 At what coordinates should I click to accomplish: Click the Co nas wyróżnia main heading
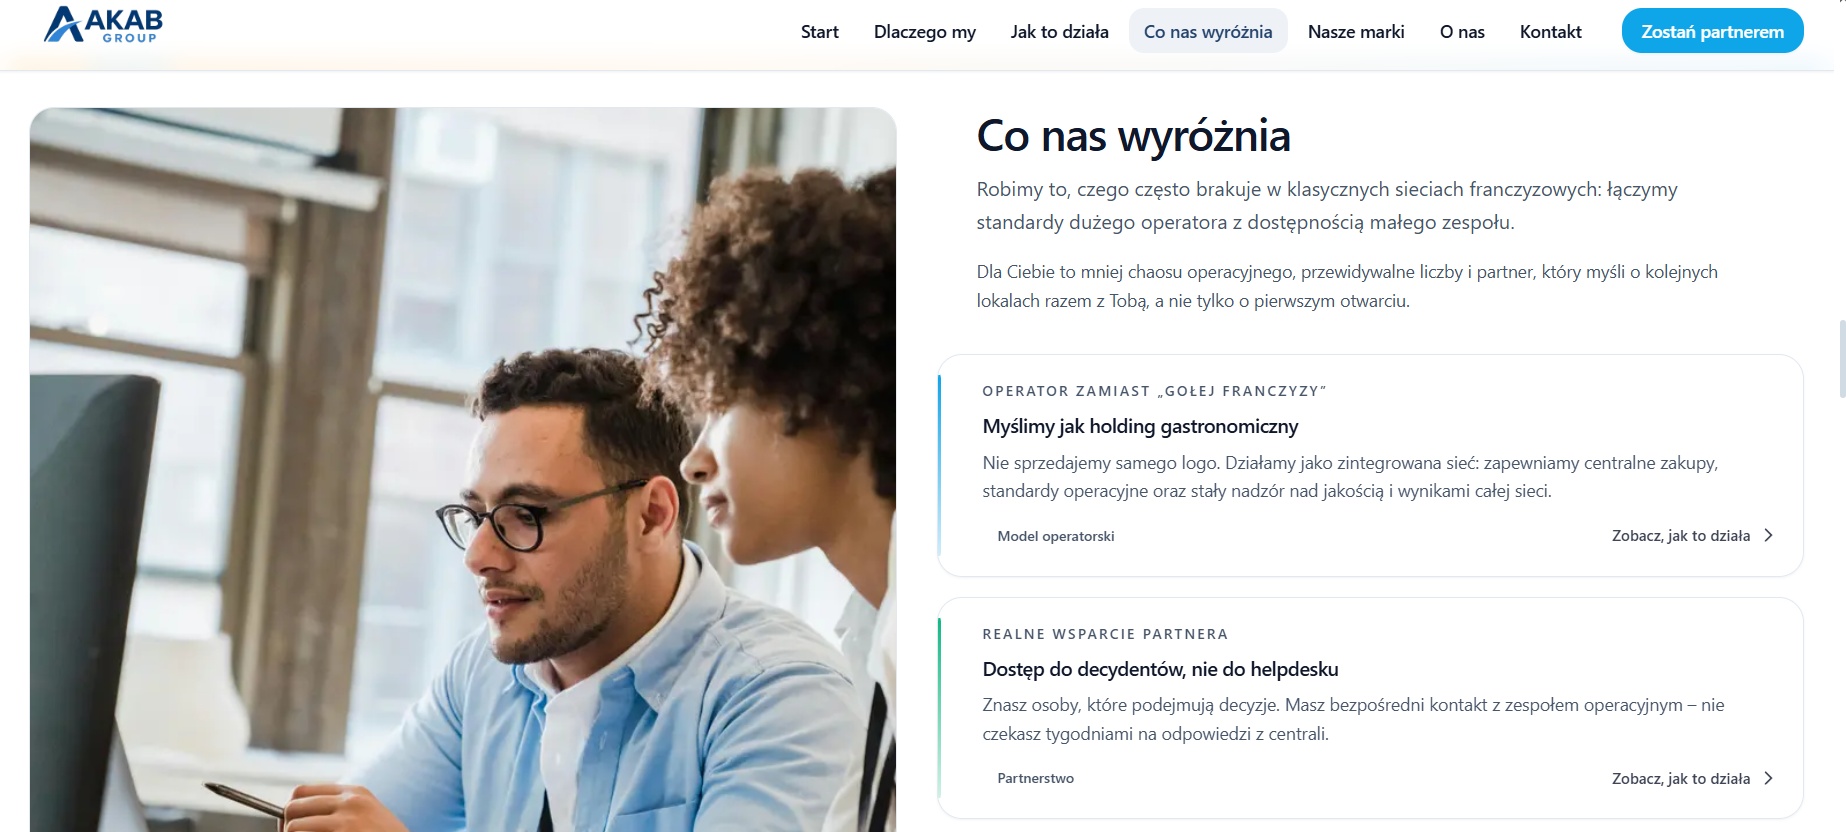pyautogui.click(x=1133, y=136)
